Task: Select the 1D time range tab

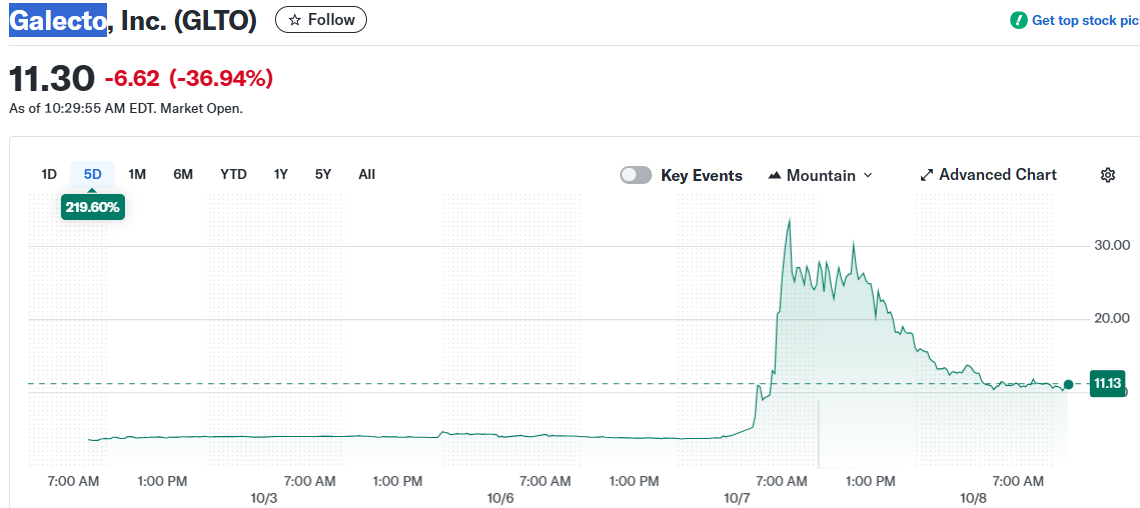Action: coord(49,174)
